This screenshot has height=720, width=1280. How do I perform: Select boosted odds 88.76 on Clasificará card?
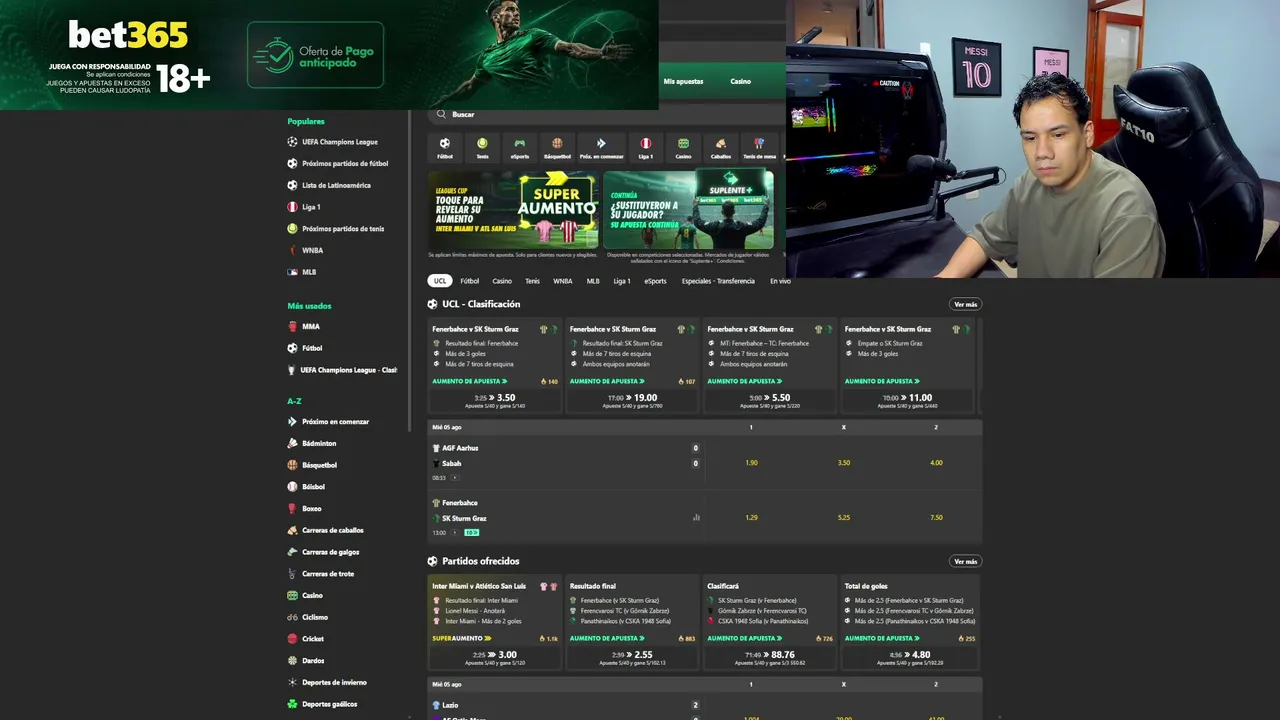tap(770, 657)
